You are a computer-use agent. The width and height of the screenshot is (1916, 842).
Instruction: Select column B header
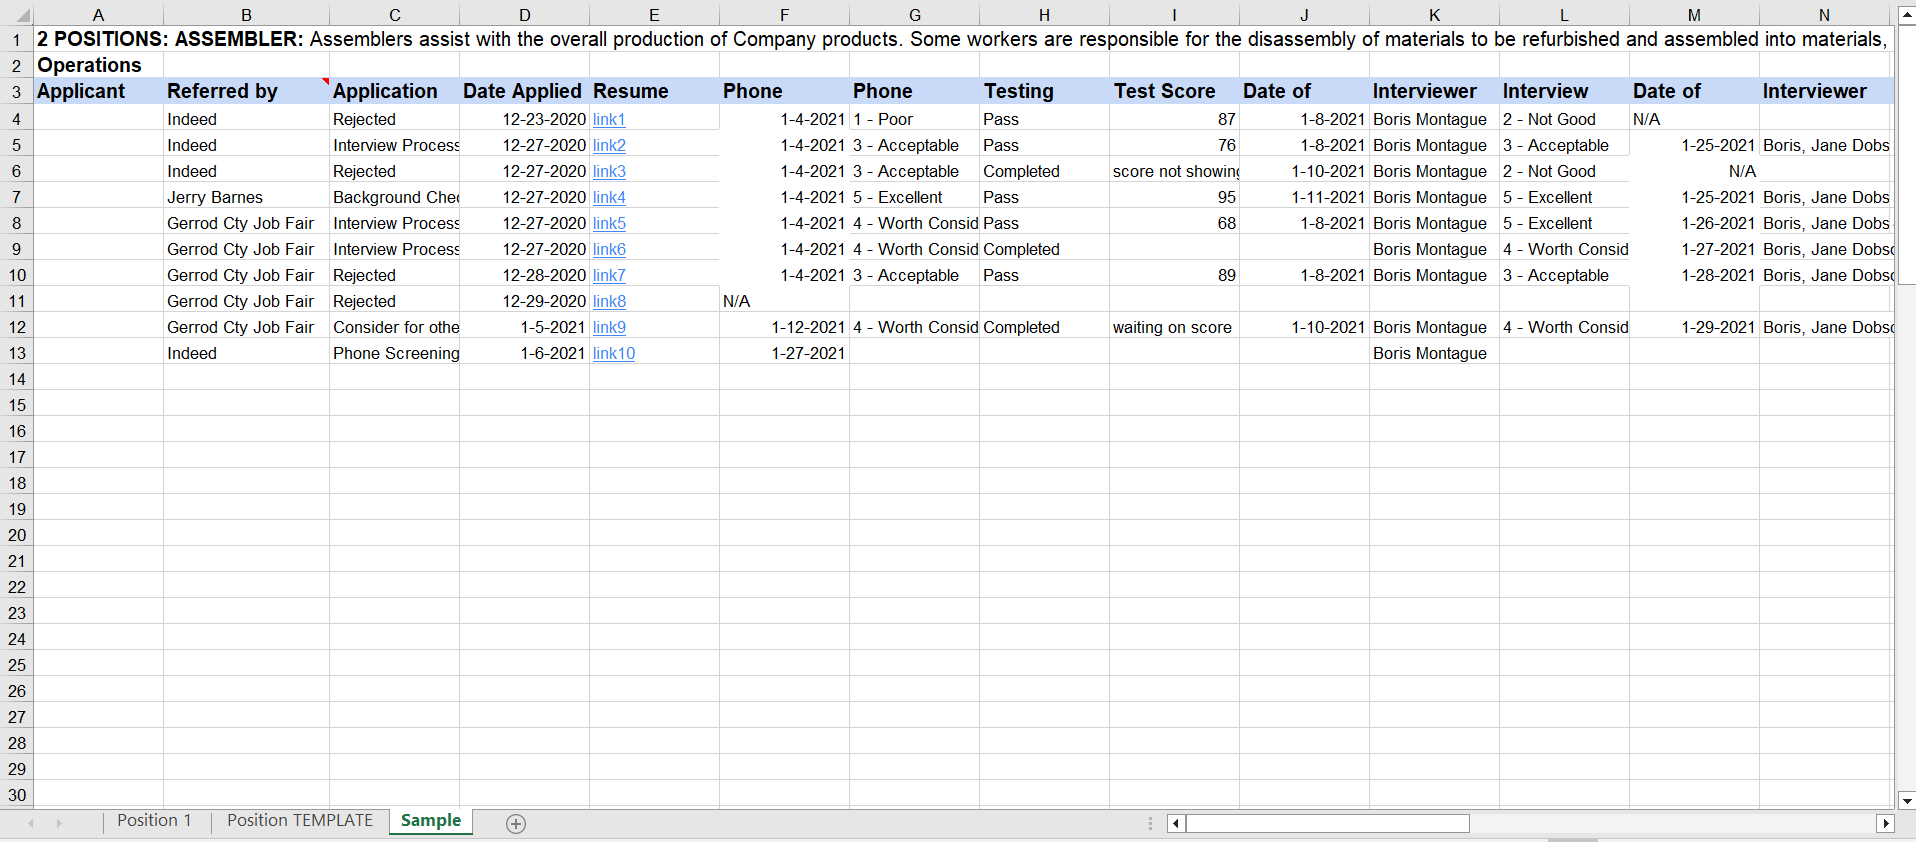coord(246,15)
